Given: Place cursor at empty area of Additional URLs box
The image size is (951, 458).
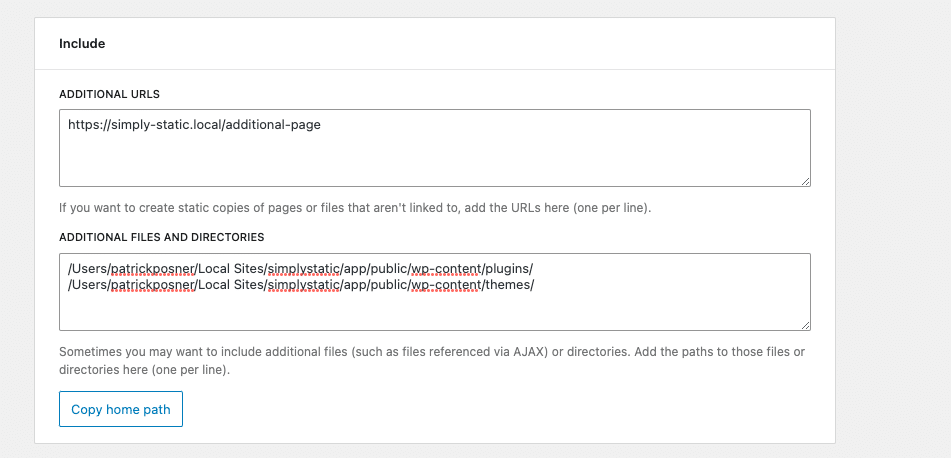Looking at the screenshot, I should (x=435, y=161).
